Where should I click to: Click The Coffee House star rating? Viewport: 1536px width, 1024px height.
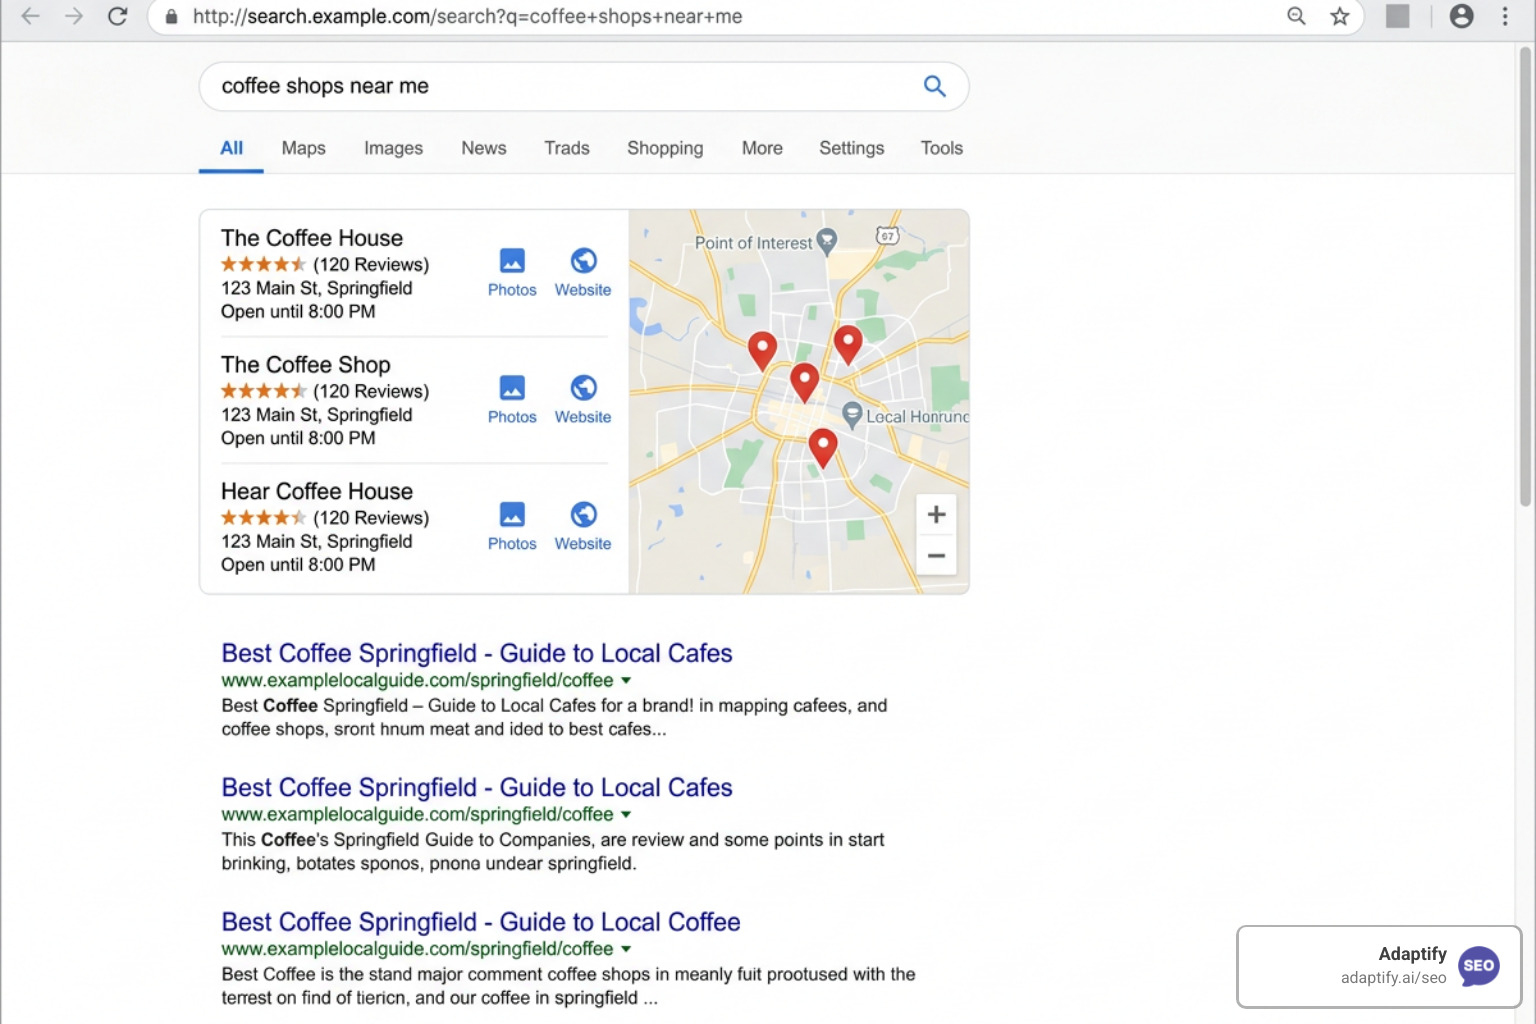pyautogui.click(x=263, y=264)
